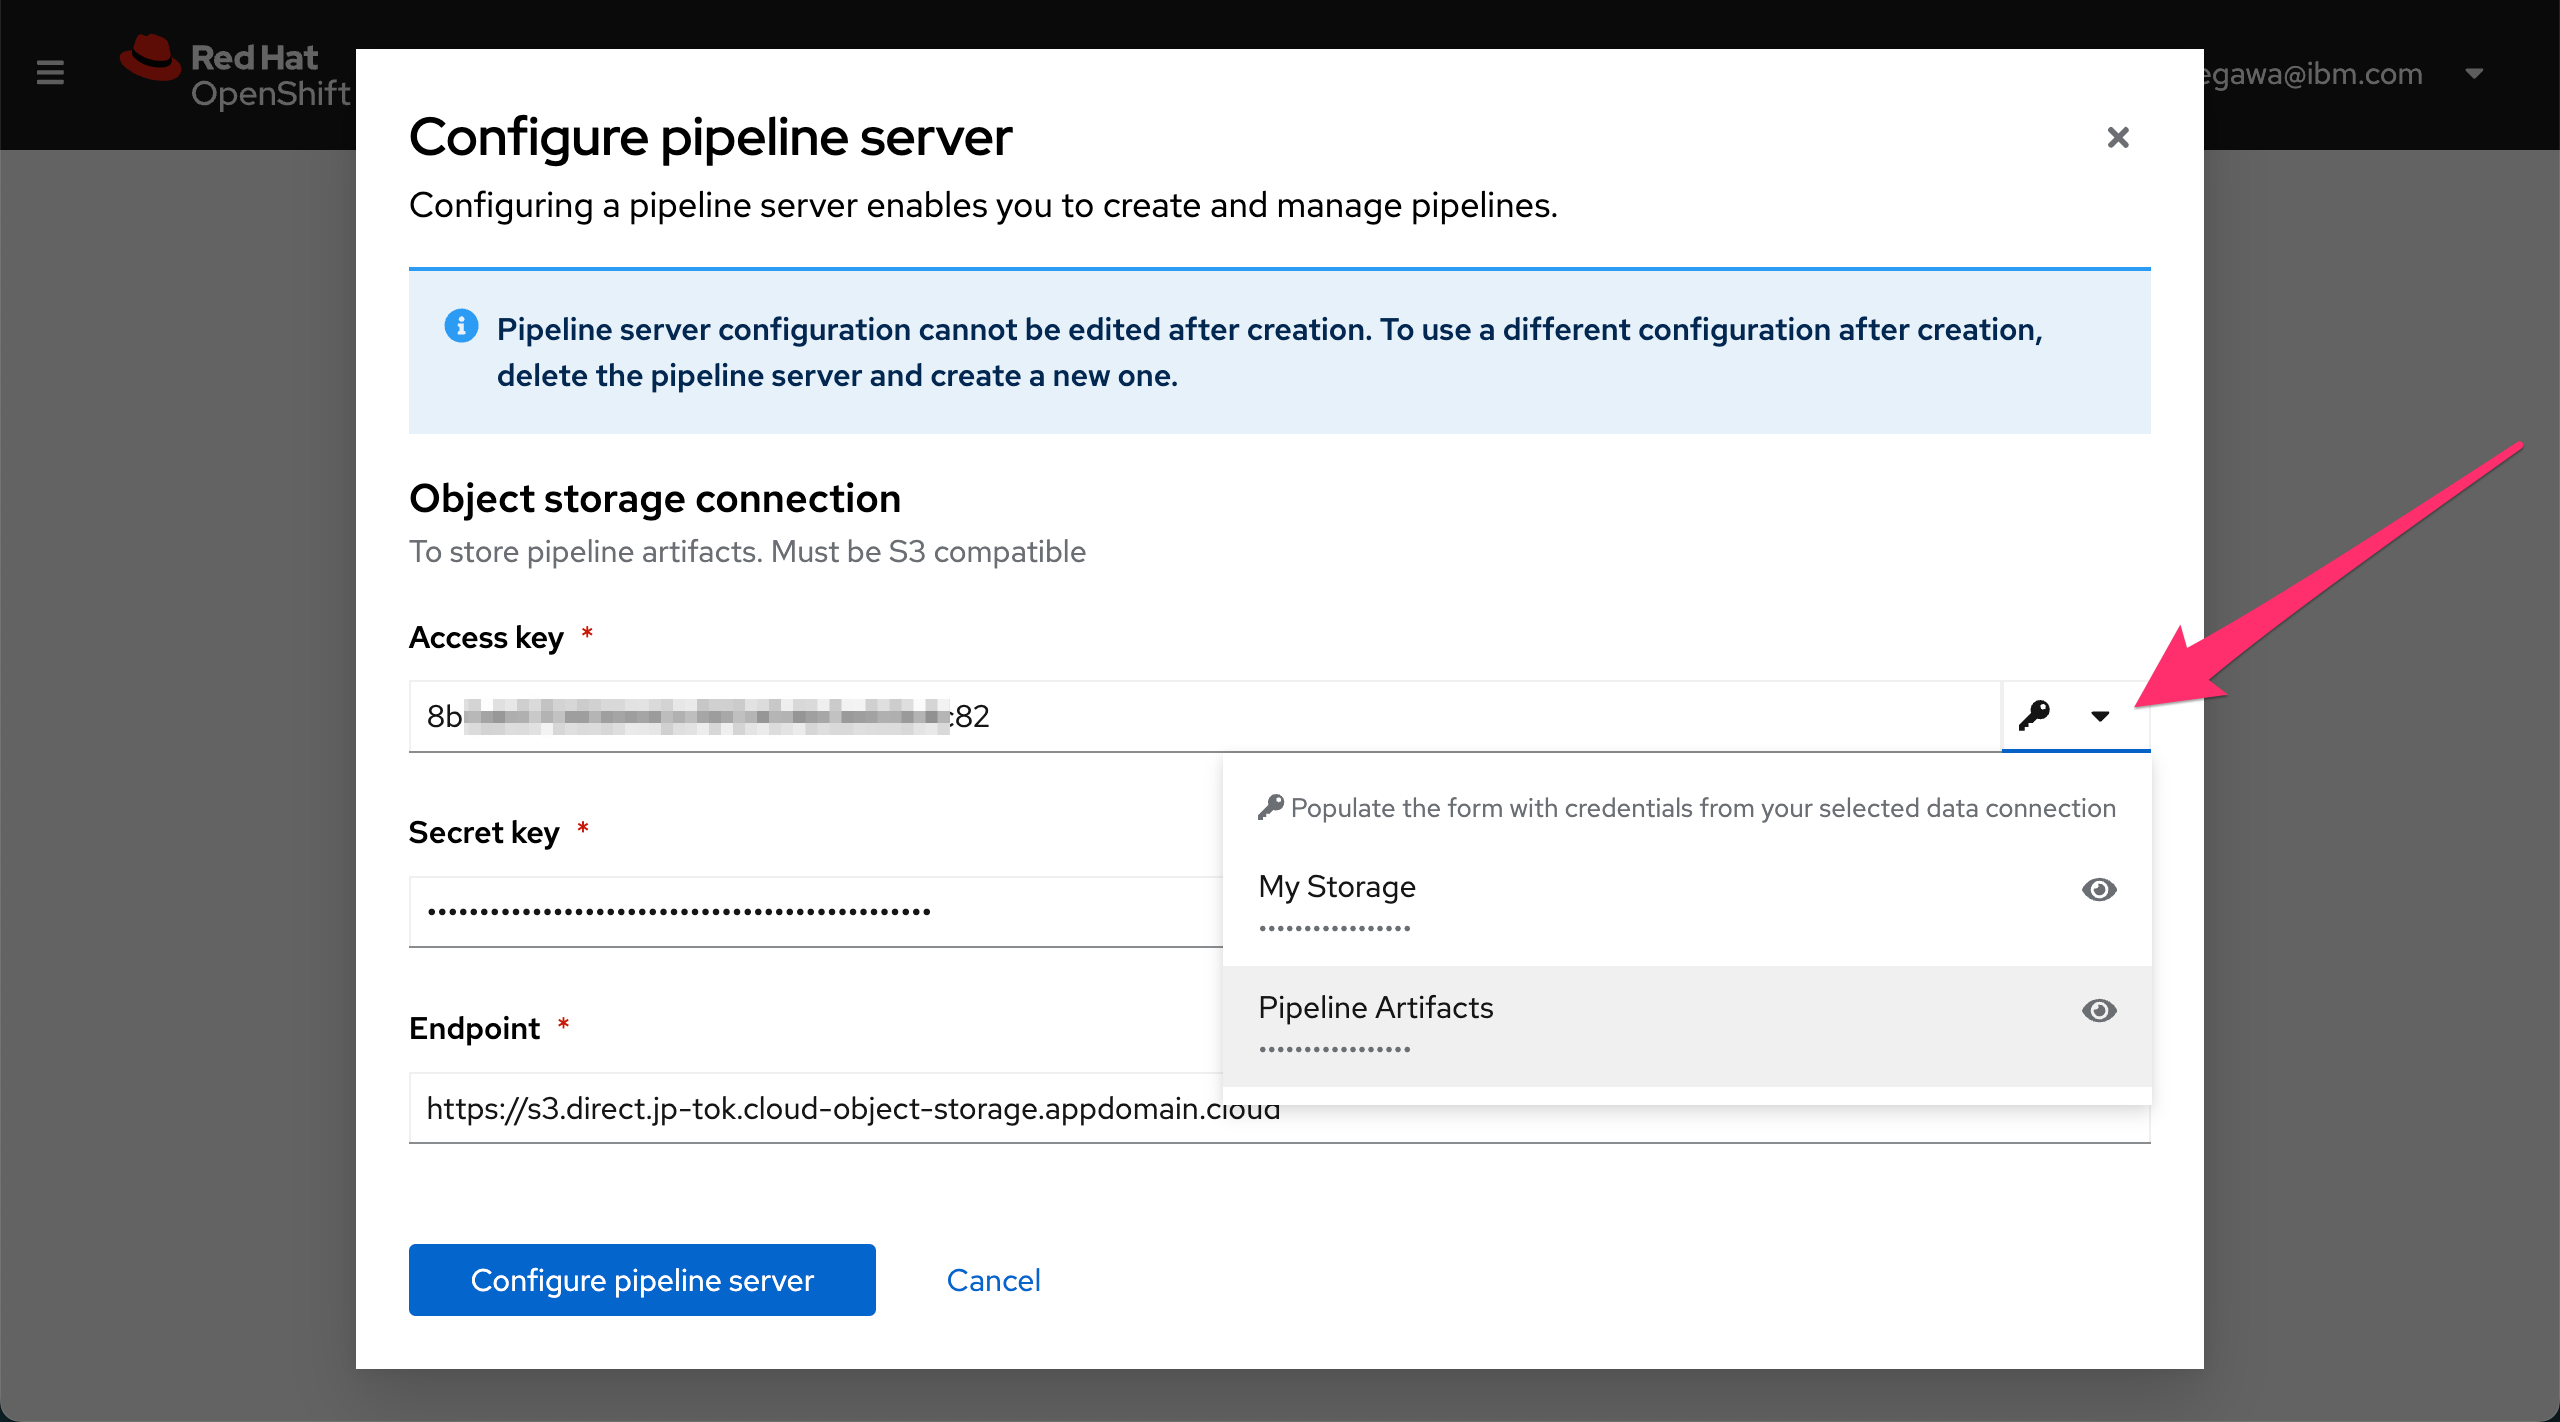
Task: Click the hamburger navigation menu icon
Action: 50,73
